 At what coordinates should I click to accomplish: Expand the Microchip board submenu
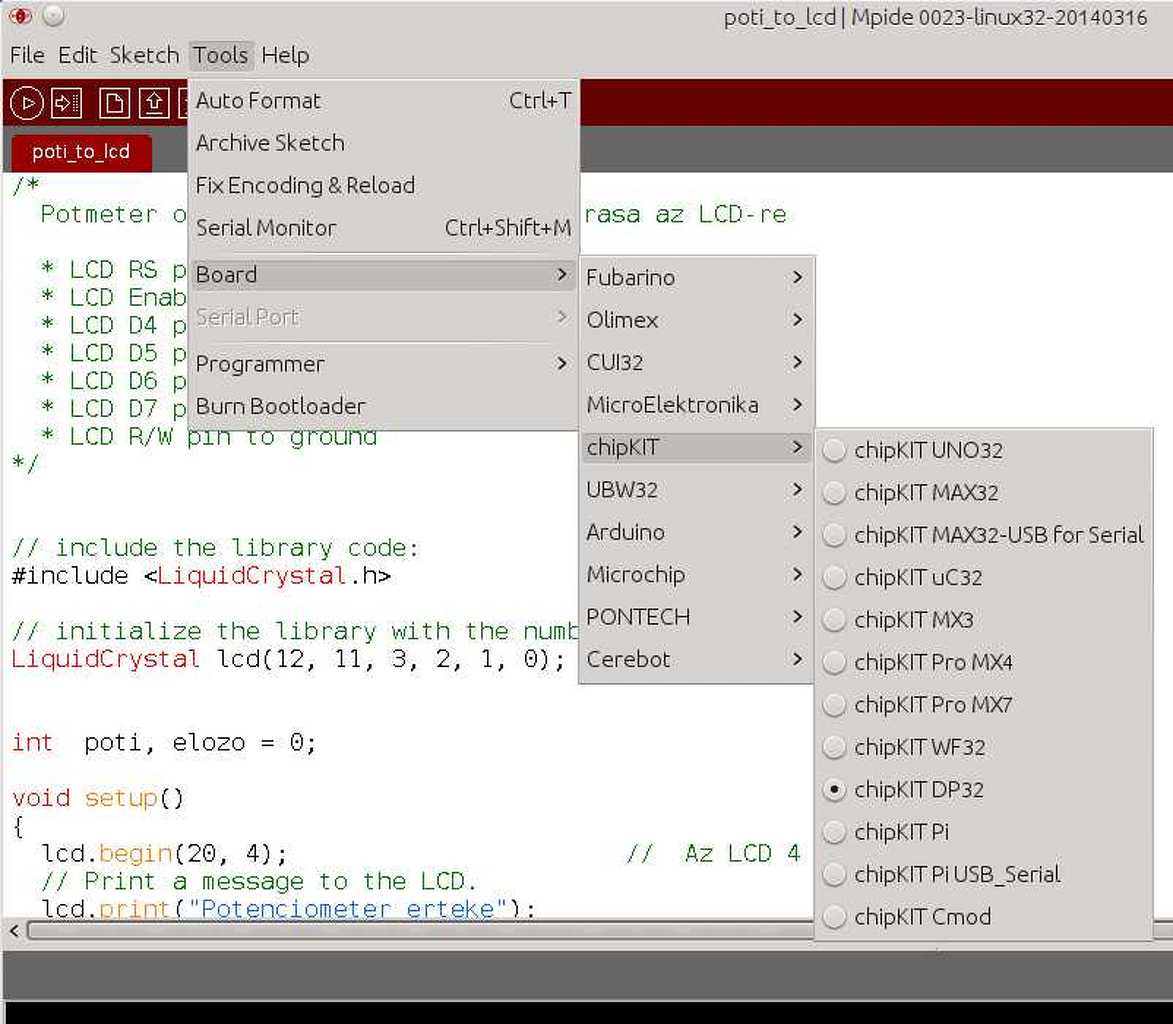[696, 574]
